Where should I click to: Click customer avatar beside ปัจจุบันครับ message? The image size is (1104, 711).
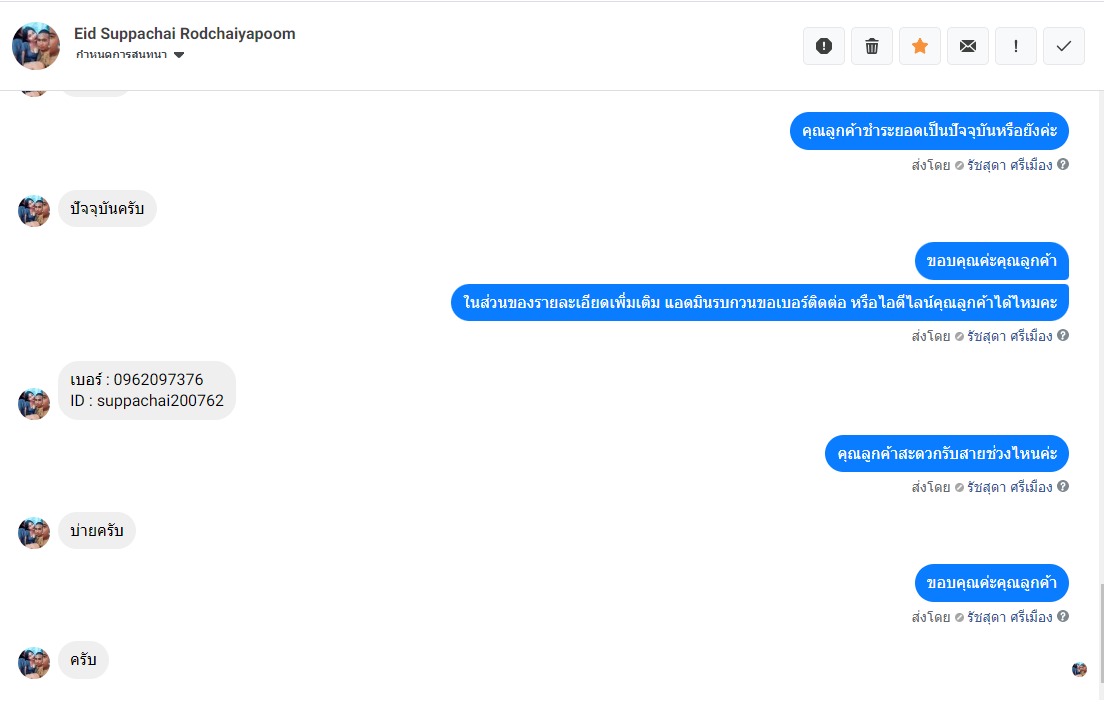click(34, 210)
